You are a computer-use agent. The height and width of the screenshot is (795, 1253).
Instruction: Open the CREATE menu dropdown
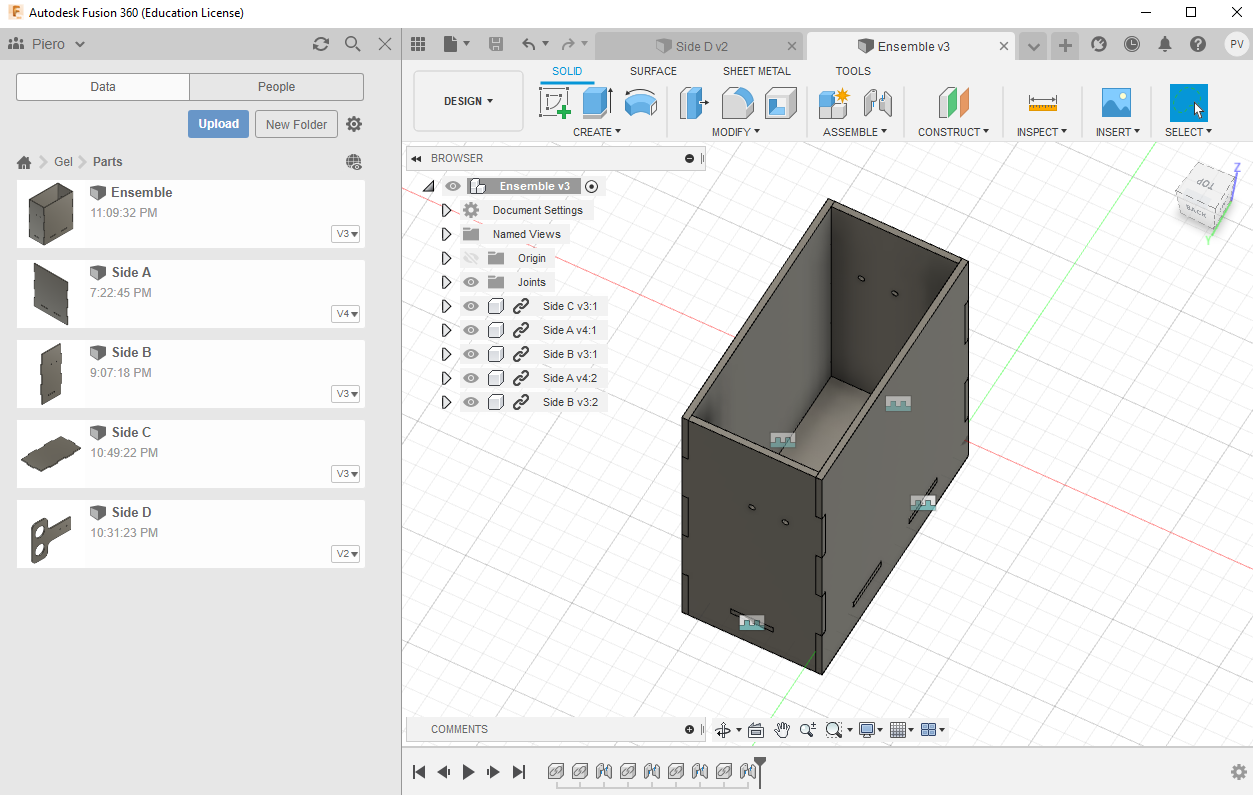point(597,132)
